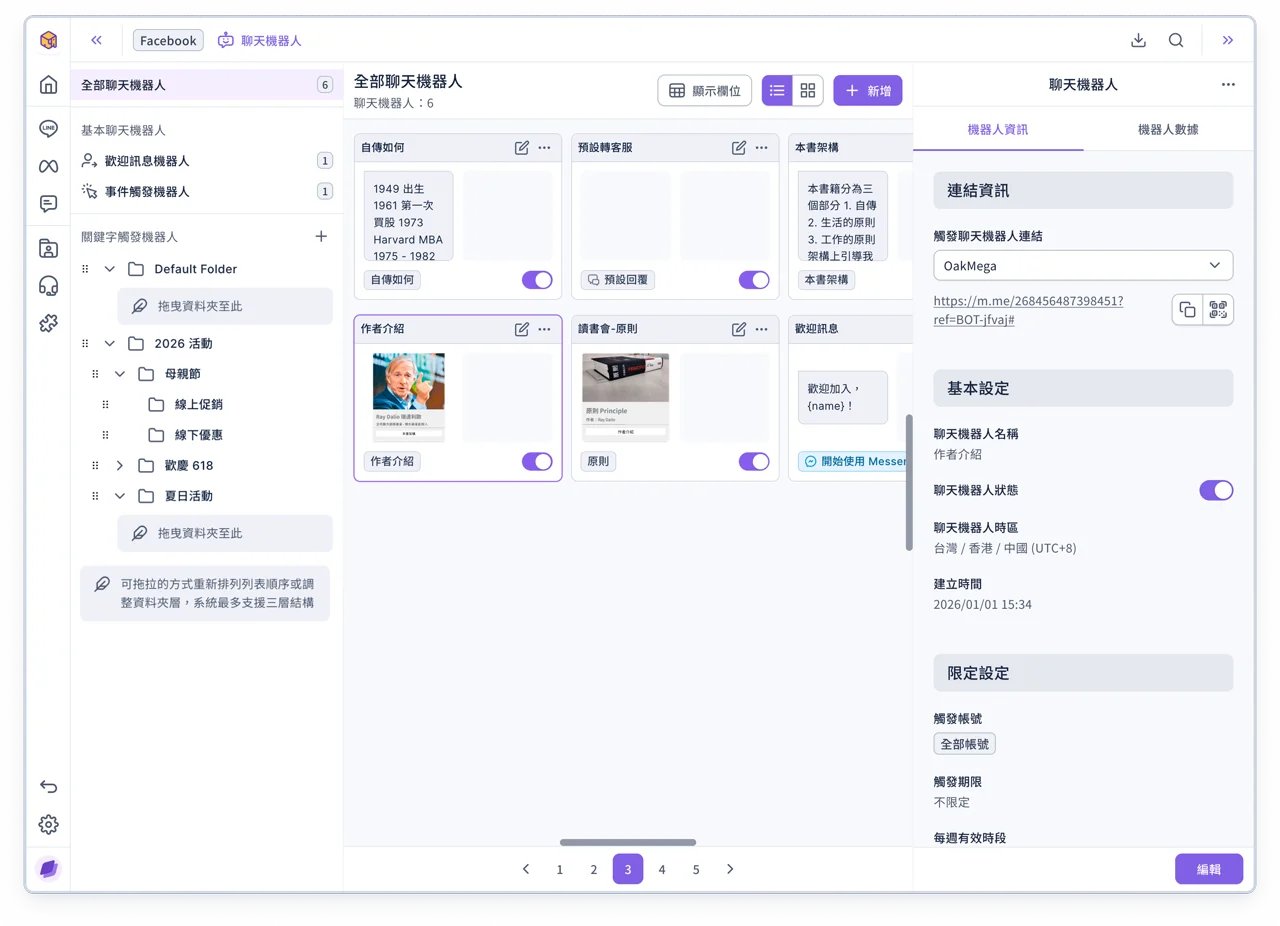Screen dimensions: 1280x926
Task: Click the 編輯 button
Action: pos(1209,869)
